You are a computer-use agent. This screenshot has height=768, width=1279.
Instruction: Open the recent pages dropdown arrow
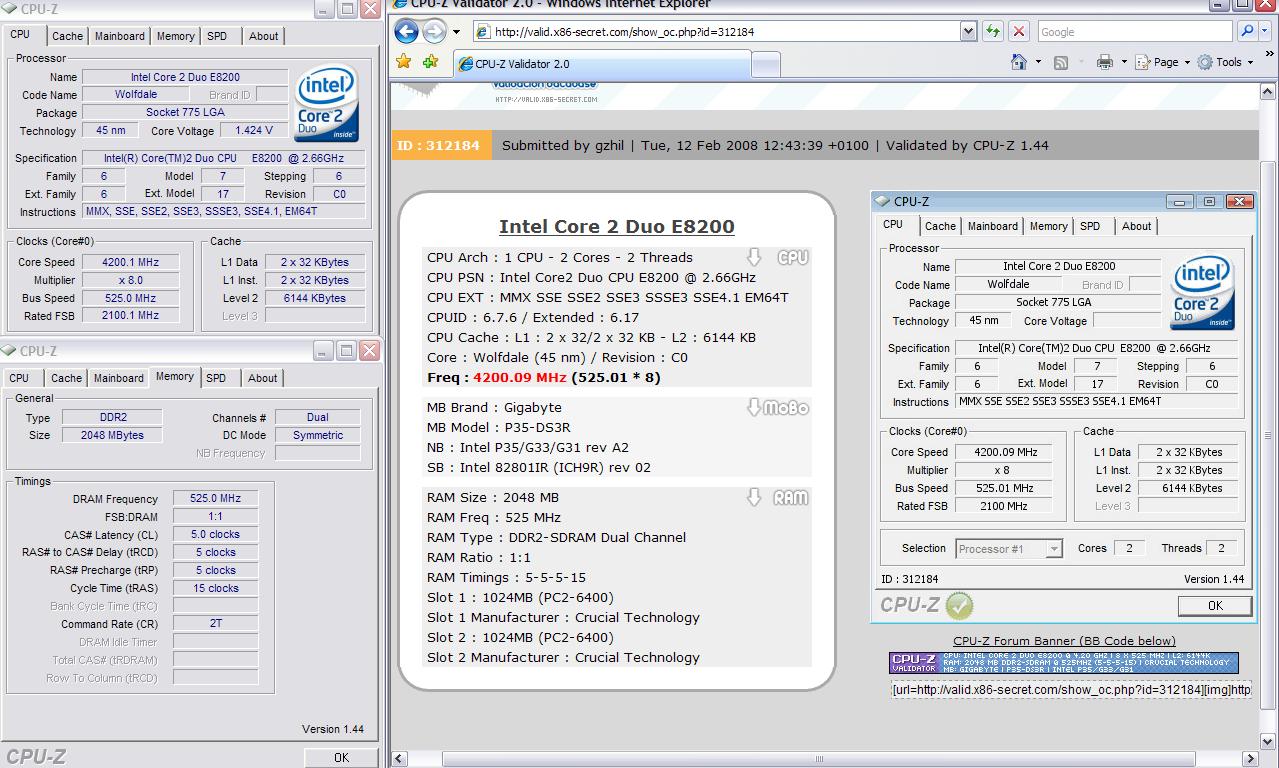pos(456,32)
